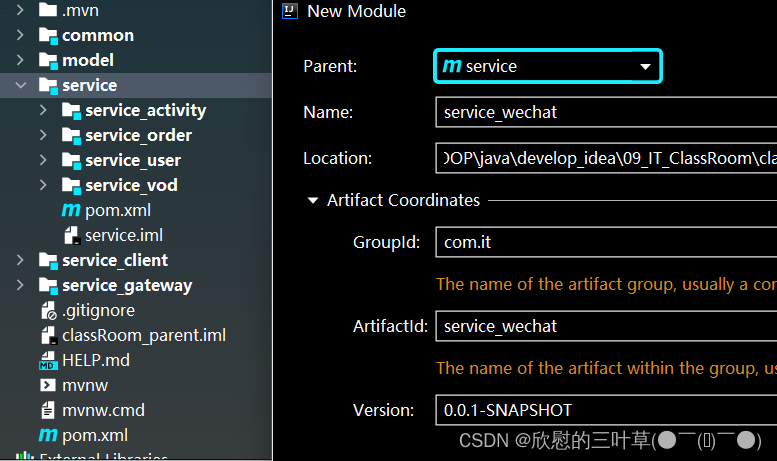The width and height of the screenshot is (777, 461).
Task: Select the common module
Action: (x=136, y=35)
